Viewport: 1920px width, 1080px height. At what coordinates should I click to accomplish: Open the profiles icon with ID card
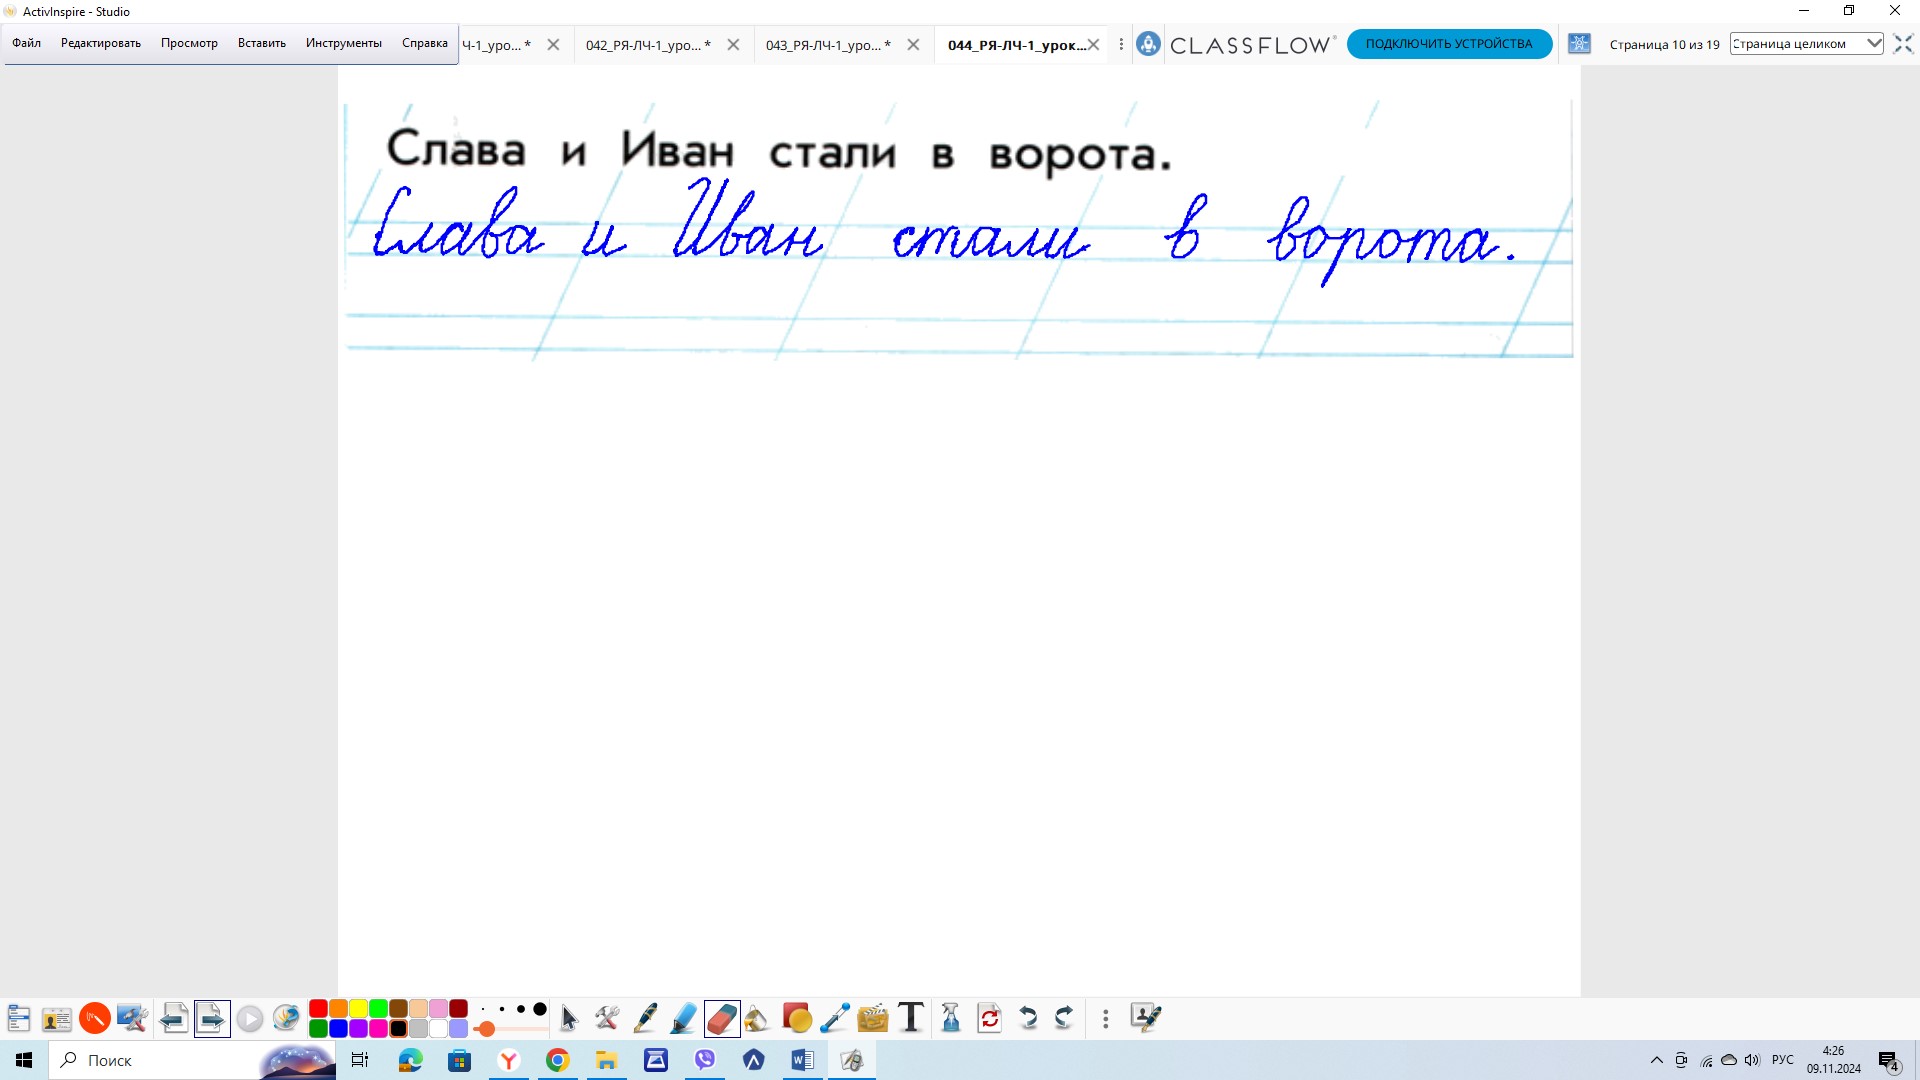tap(57, 1019)
